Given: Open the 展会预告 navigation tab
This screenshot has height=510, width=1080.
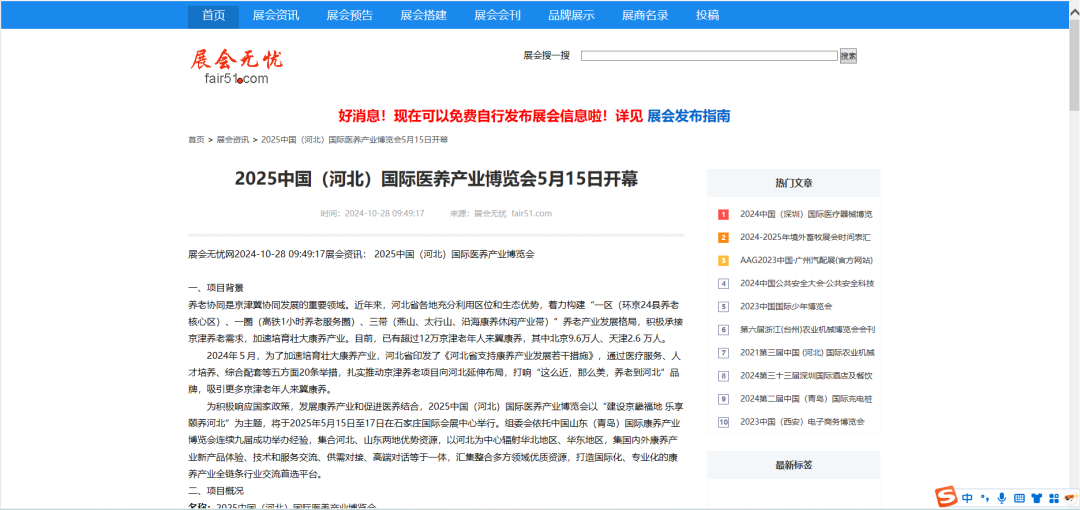Looking at the screenshot, I should 349,15.
